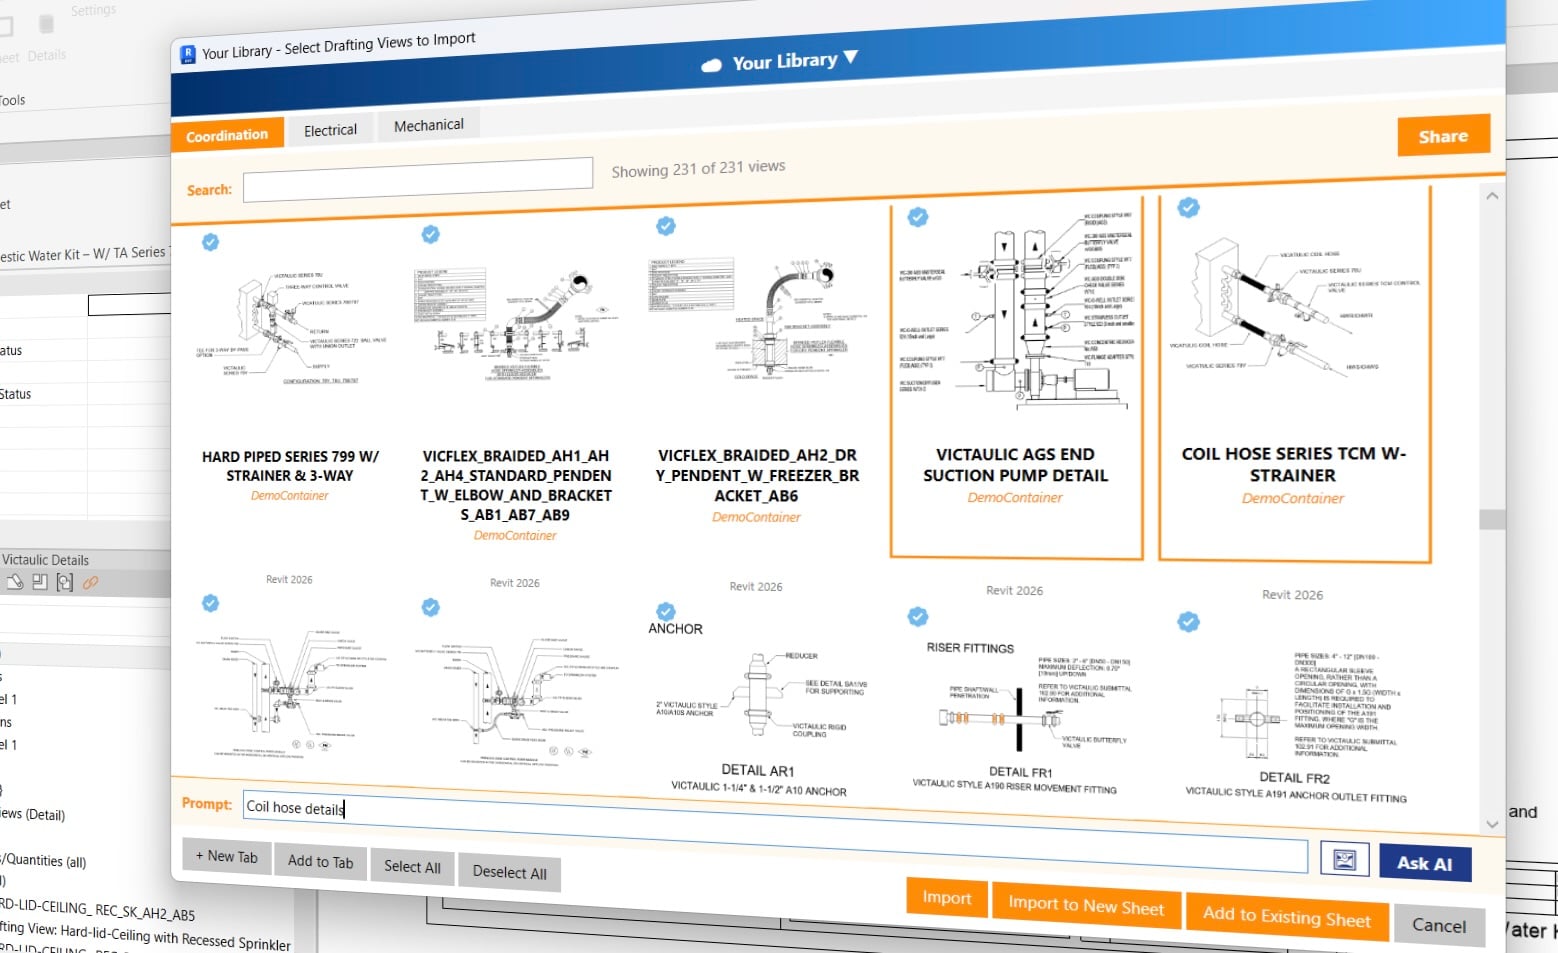This screenshot has width=1558, height=953.
Task: Click the Add to Tab button
Action: pos(320,861)
